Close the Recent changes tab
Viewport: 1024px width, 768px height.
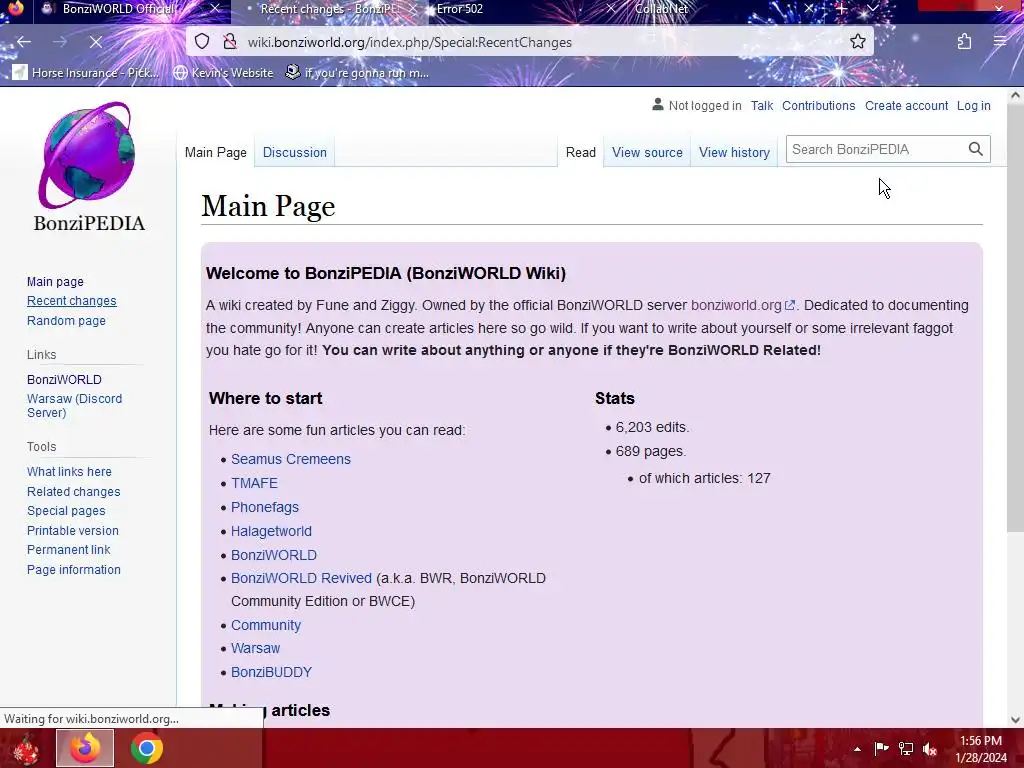(x=413, y=9)
